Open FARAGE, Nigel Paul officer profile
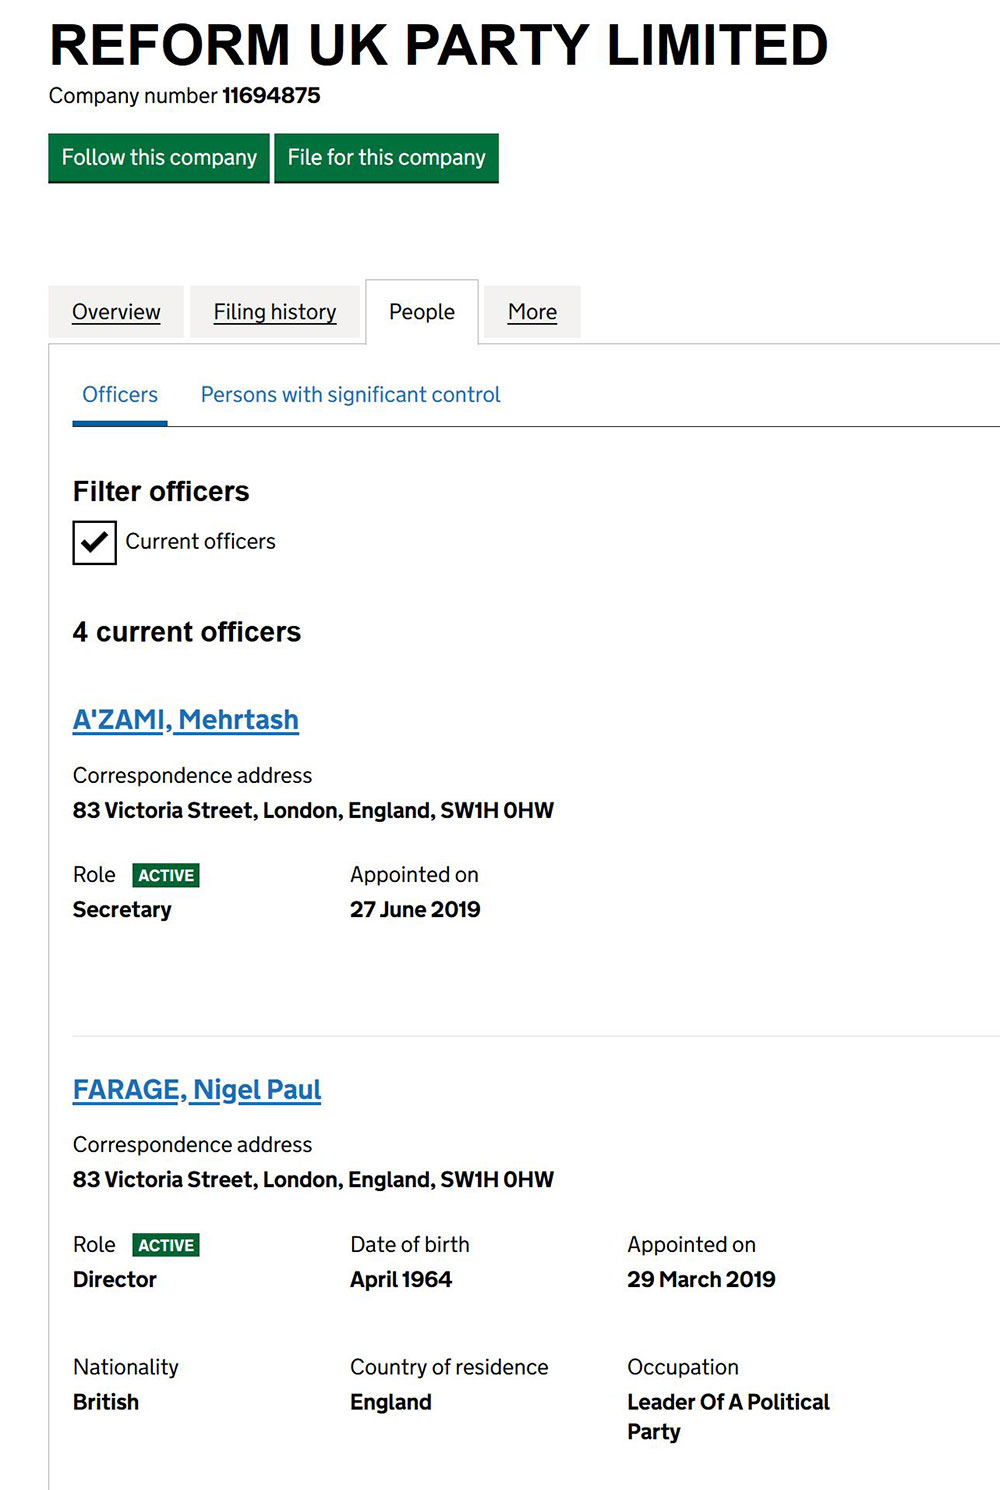 [197, 1090]
